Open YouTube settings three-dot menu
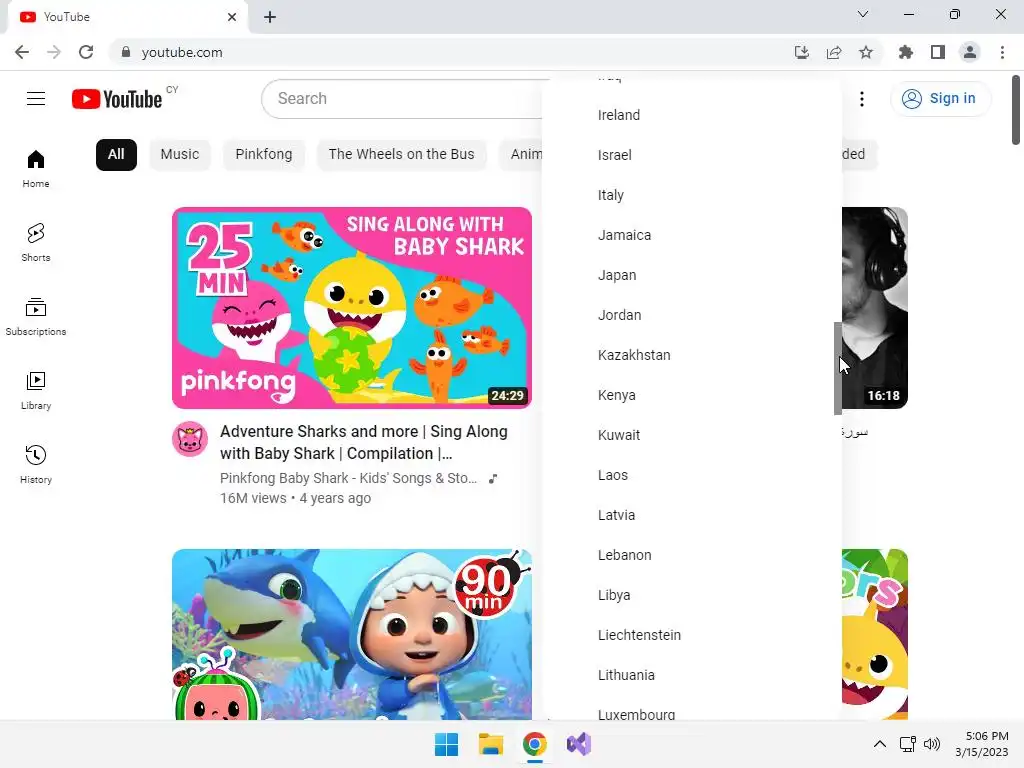 [862, 99]
